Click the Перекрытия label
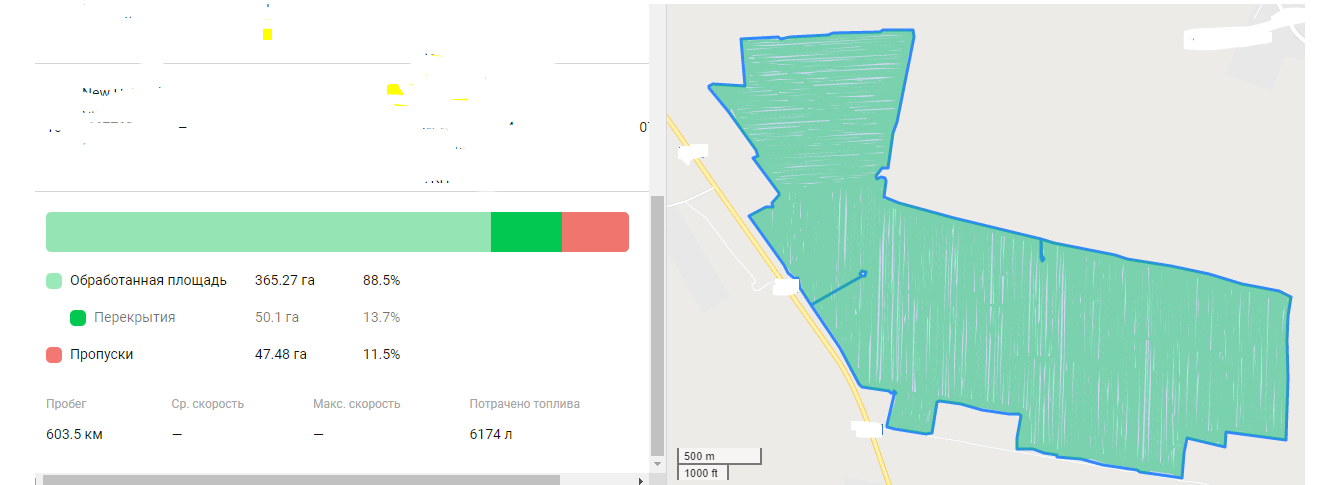 coord(134,318)
